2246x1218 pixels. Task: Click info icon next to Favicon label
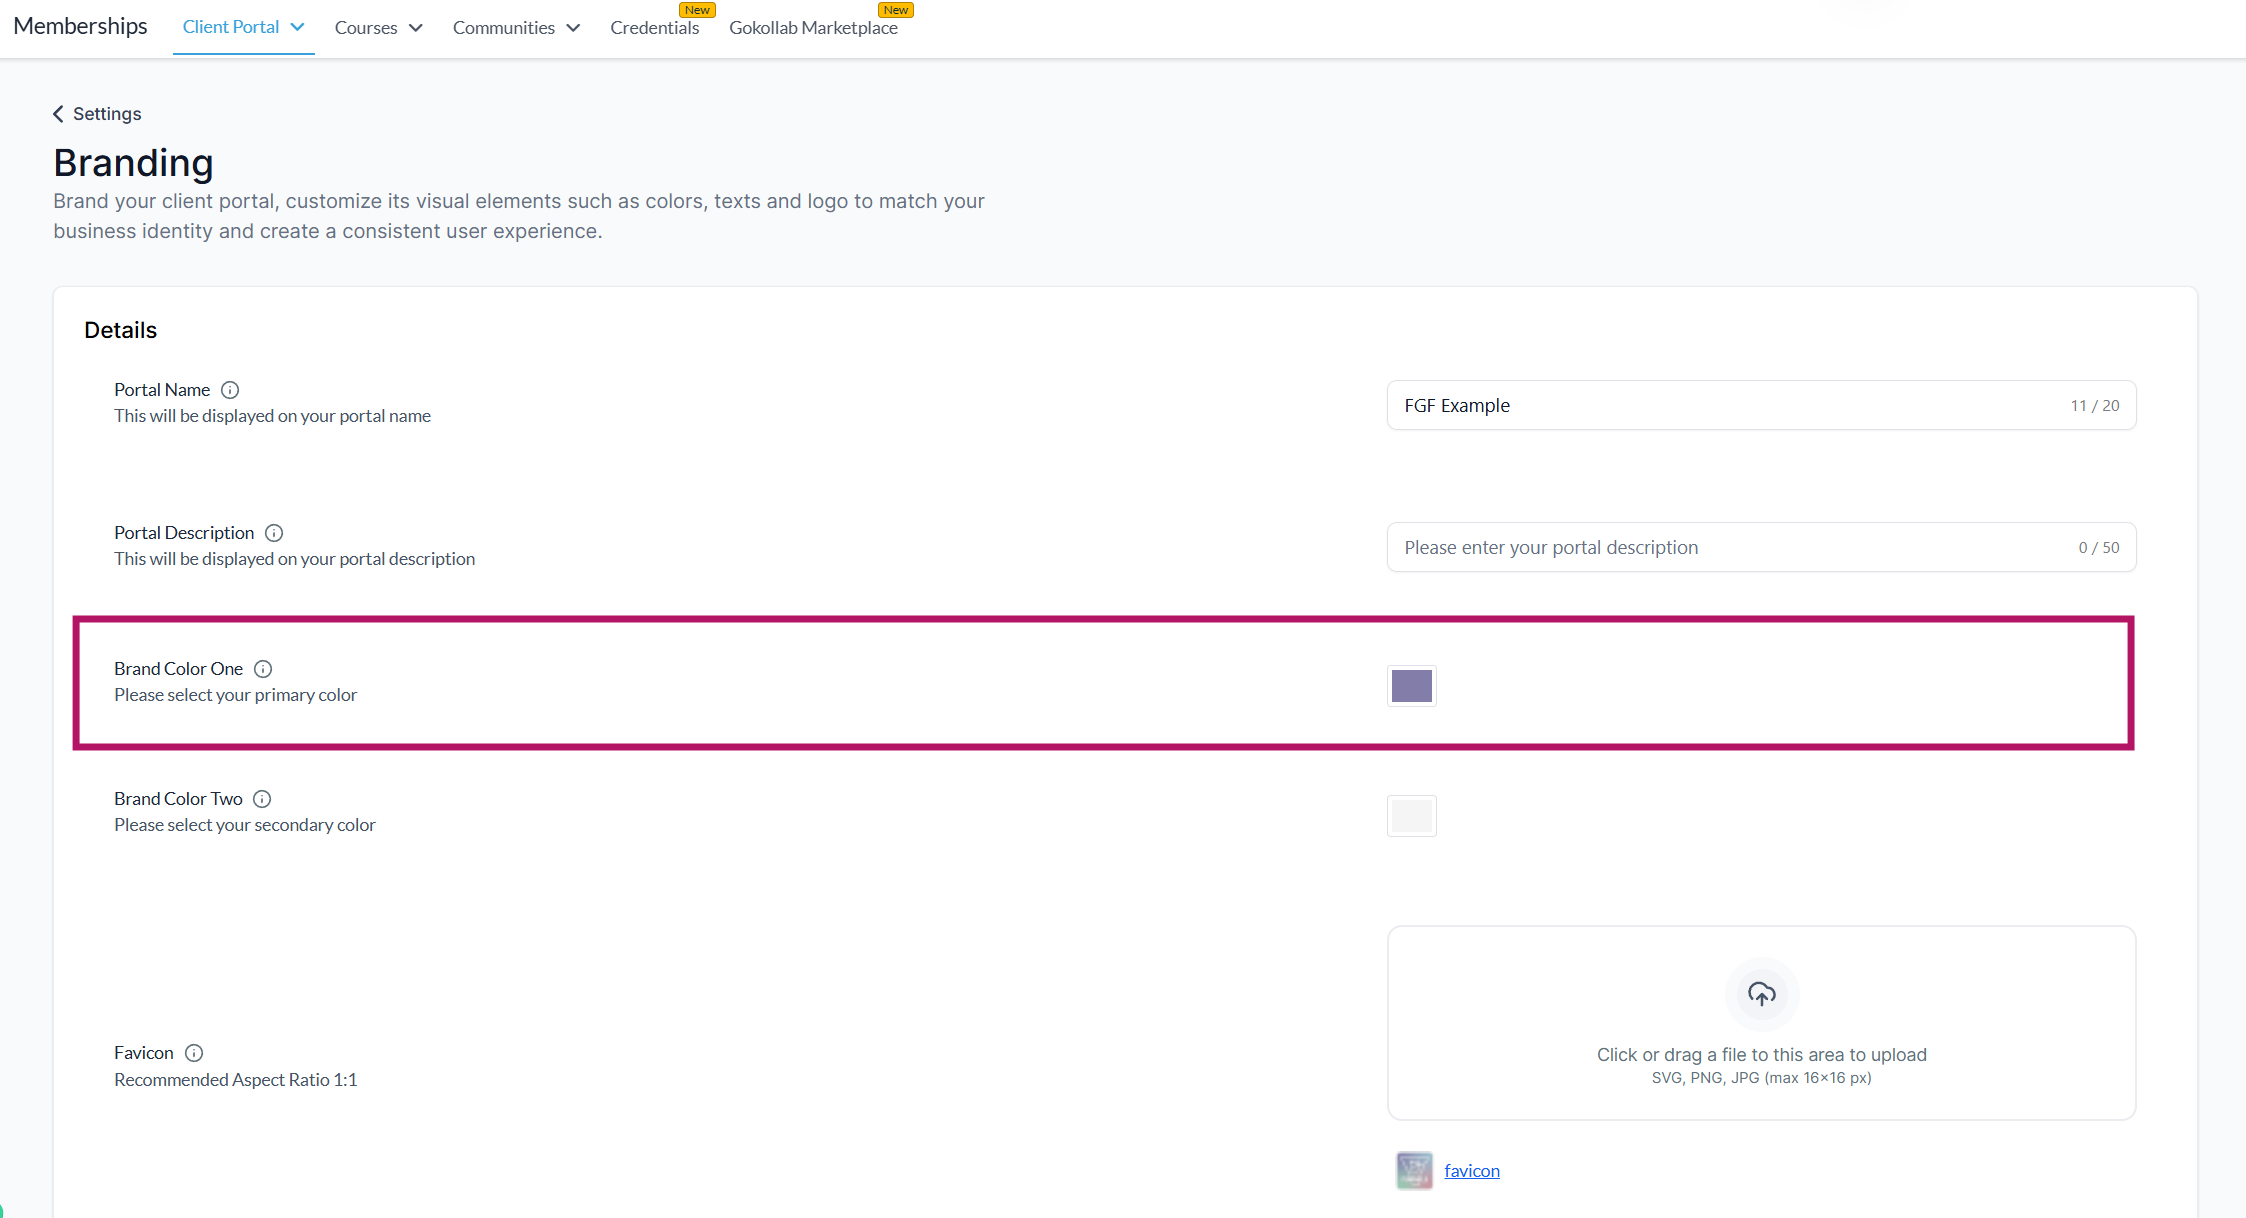click(194, 1053)
